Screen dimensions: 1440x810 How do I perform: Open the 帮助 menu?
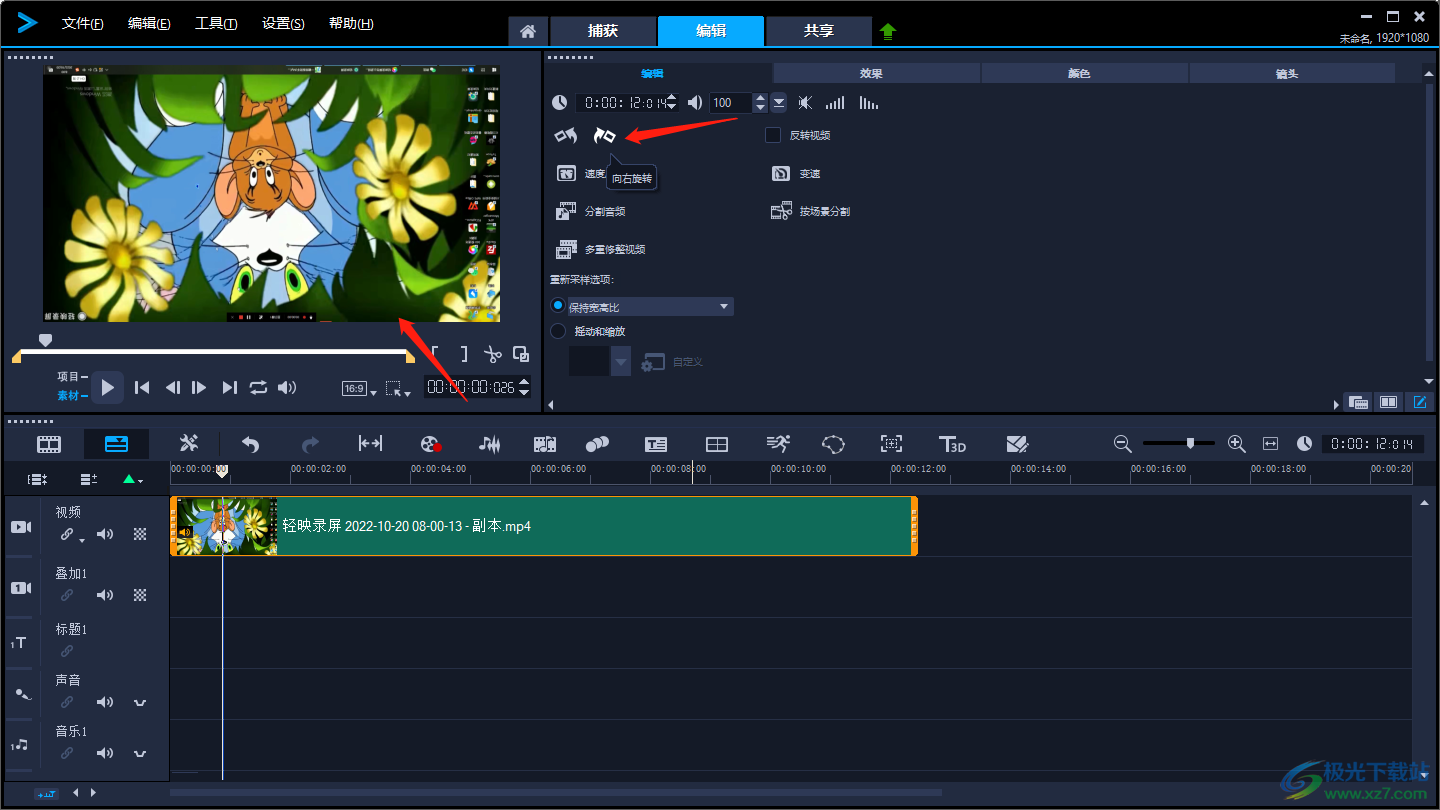pyautogui.click(x=351, y=23)
